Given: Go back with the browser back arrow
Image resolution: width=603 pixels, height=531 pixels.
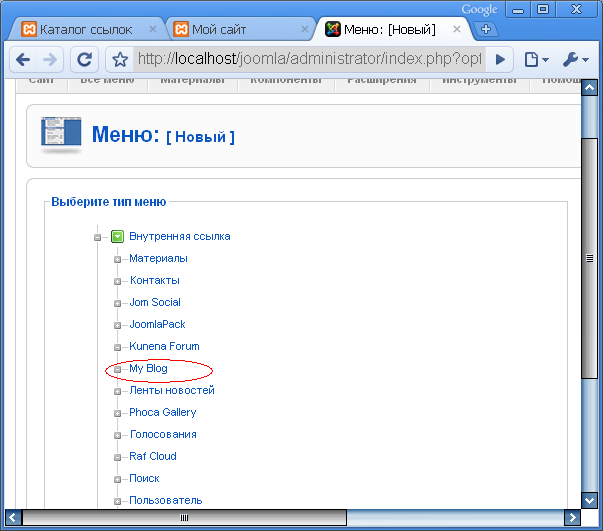Looking at the screenshot, I should [x=23, y=60].
